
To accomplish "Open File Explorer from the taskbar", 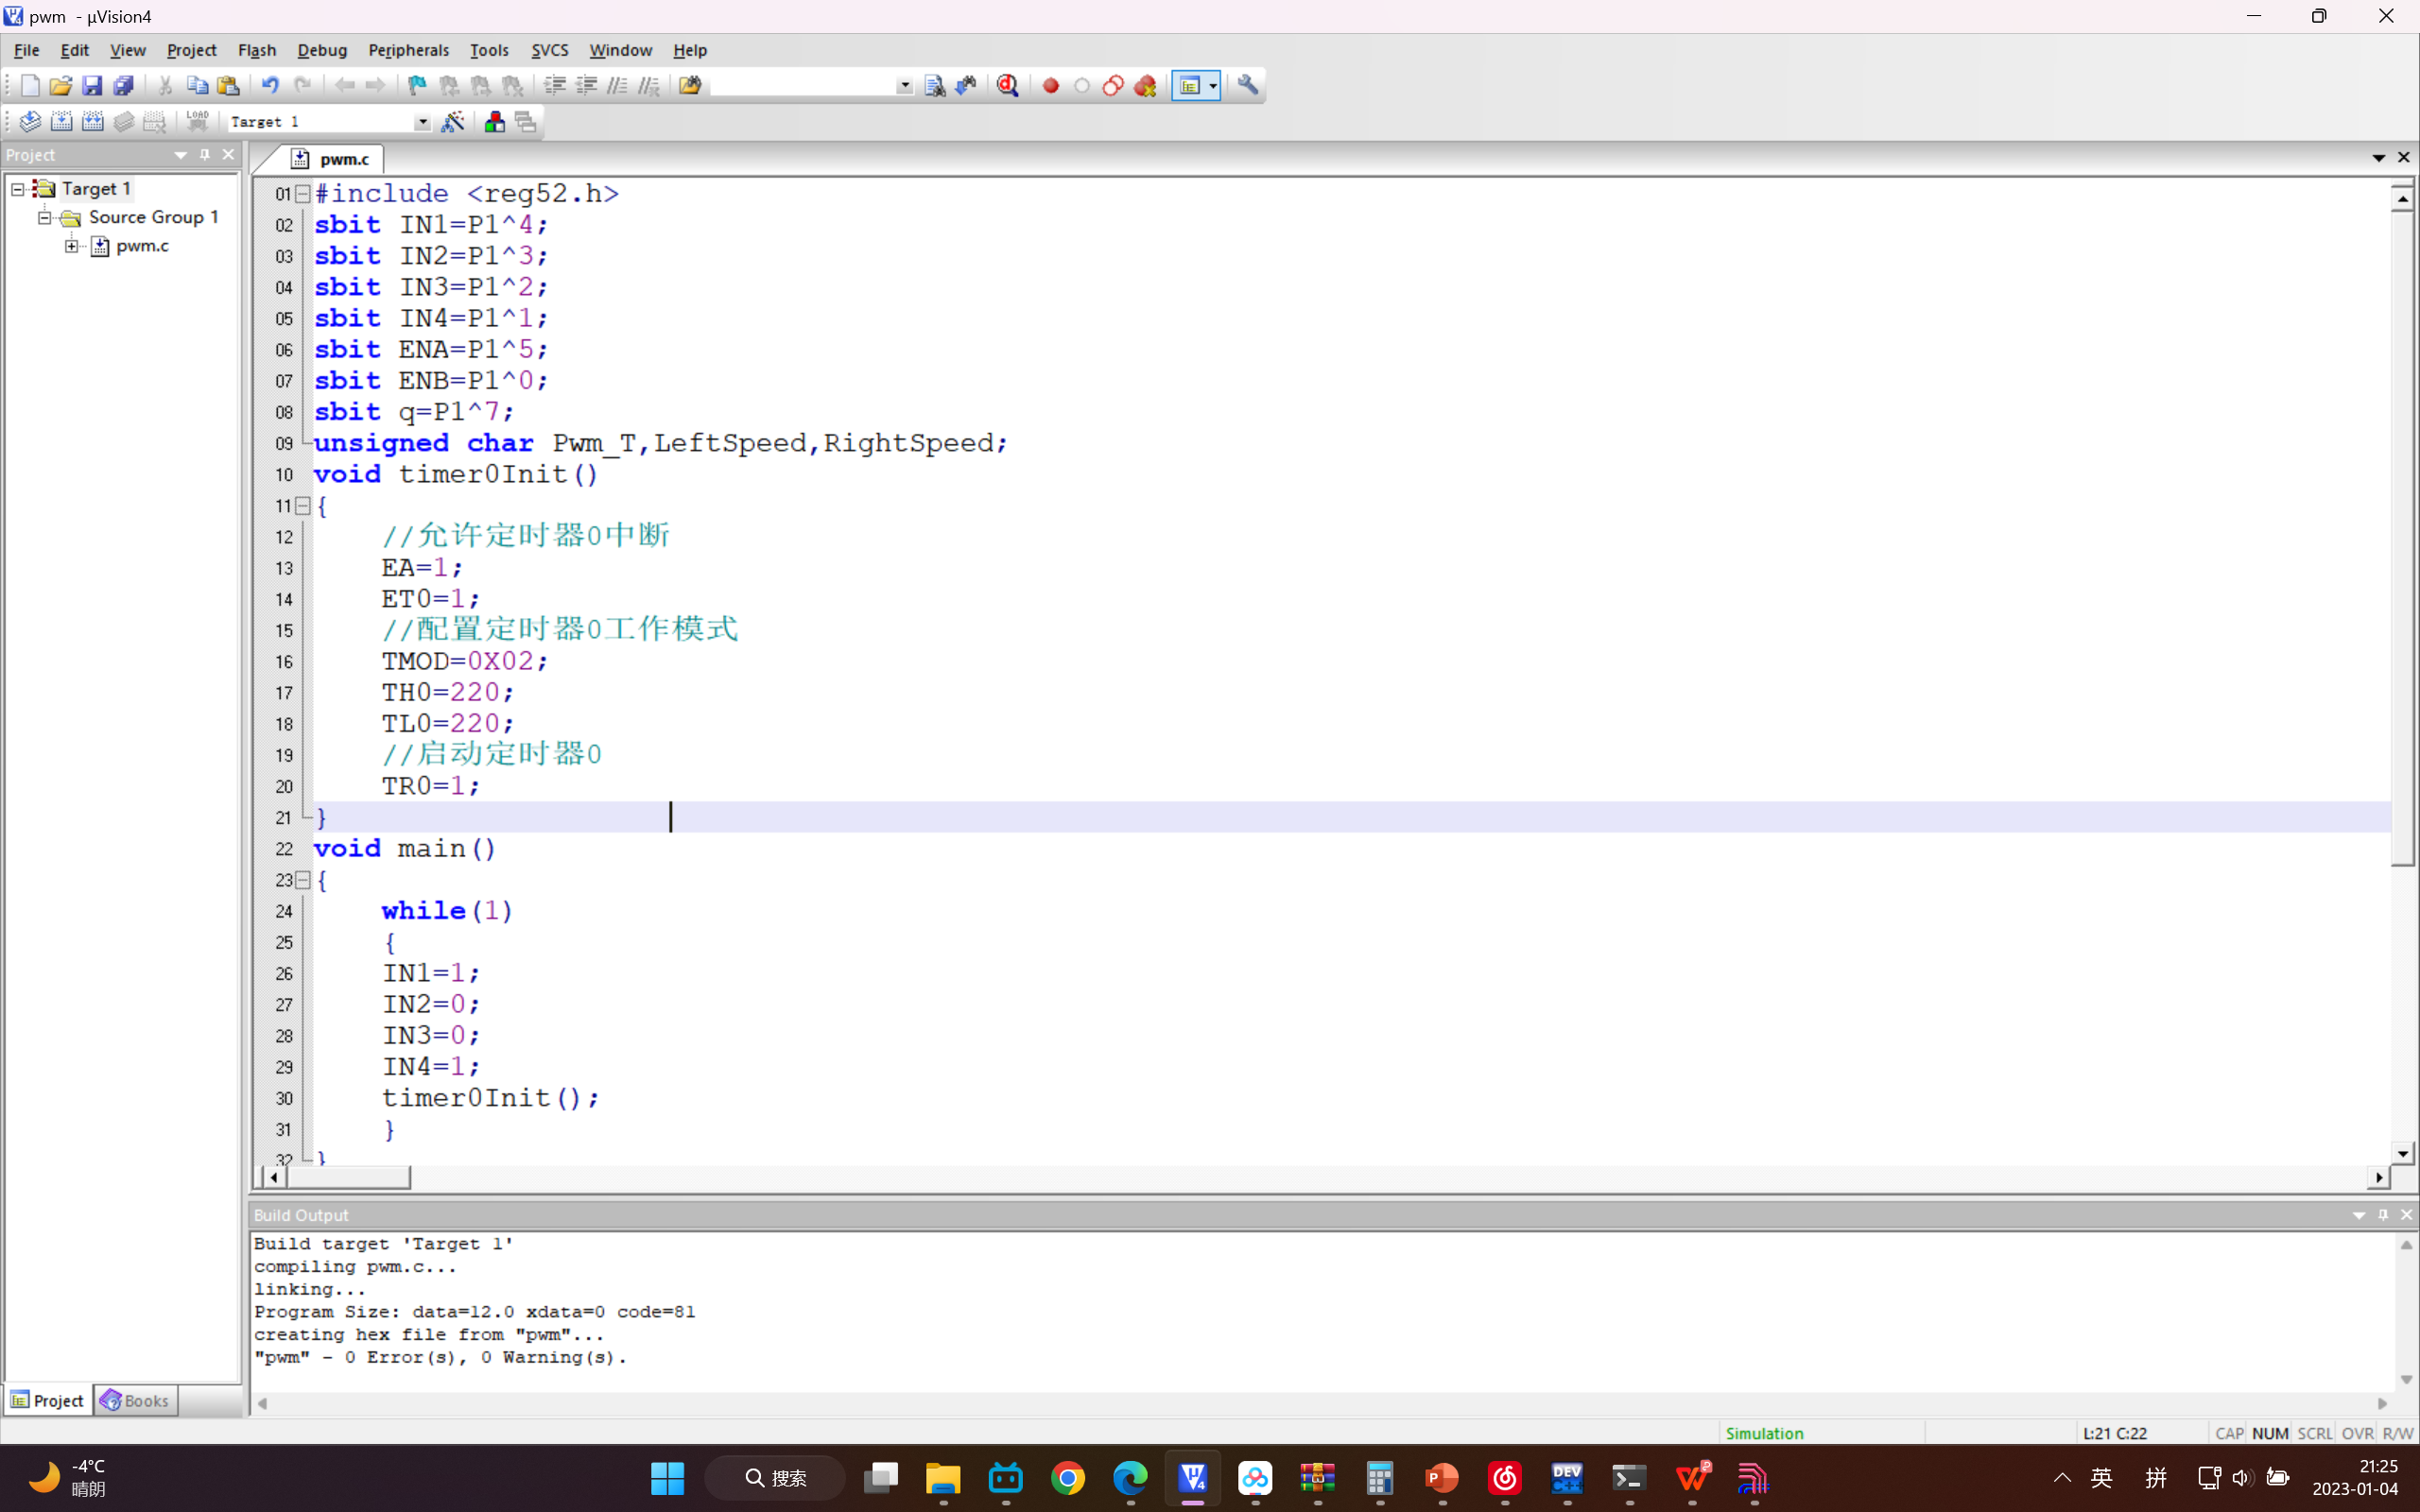I will (x=943, y=1478).
